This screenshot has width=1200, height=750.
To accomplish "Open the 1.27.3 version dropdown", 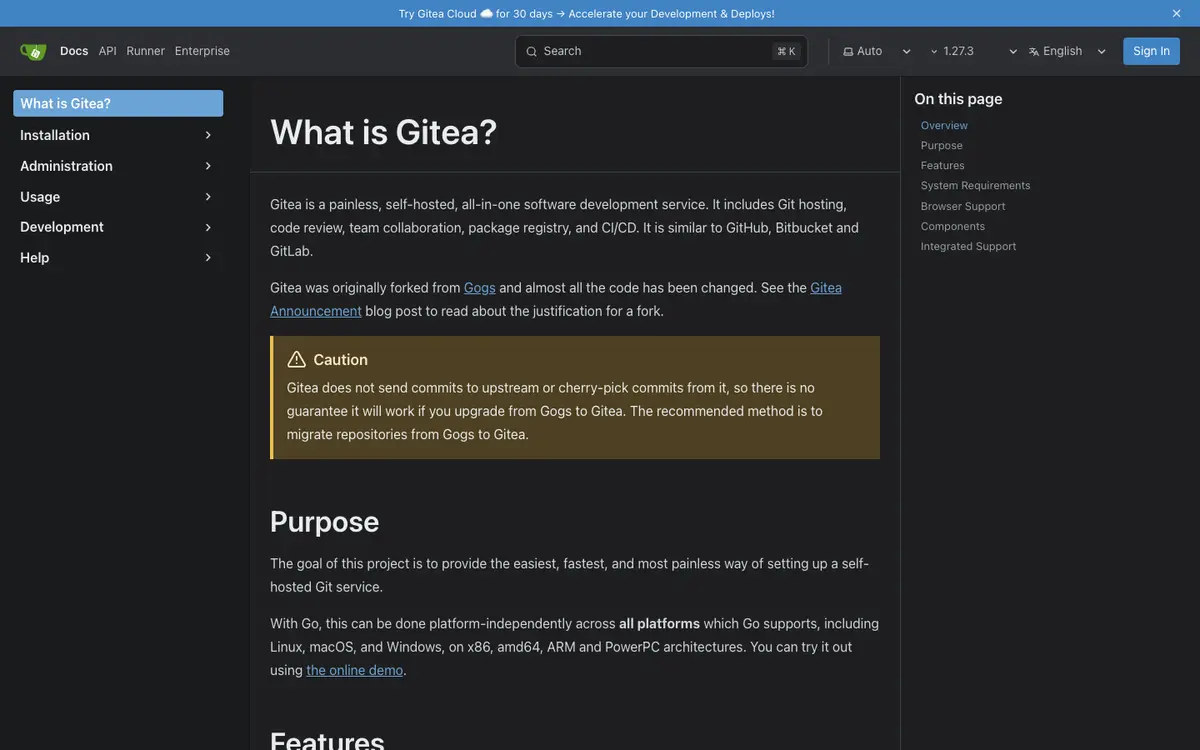I will tap(973, 51).
